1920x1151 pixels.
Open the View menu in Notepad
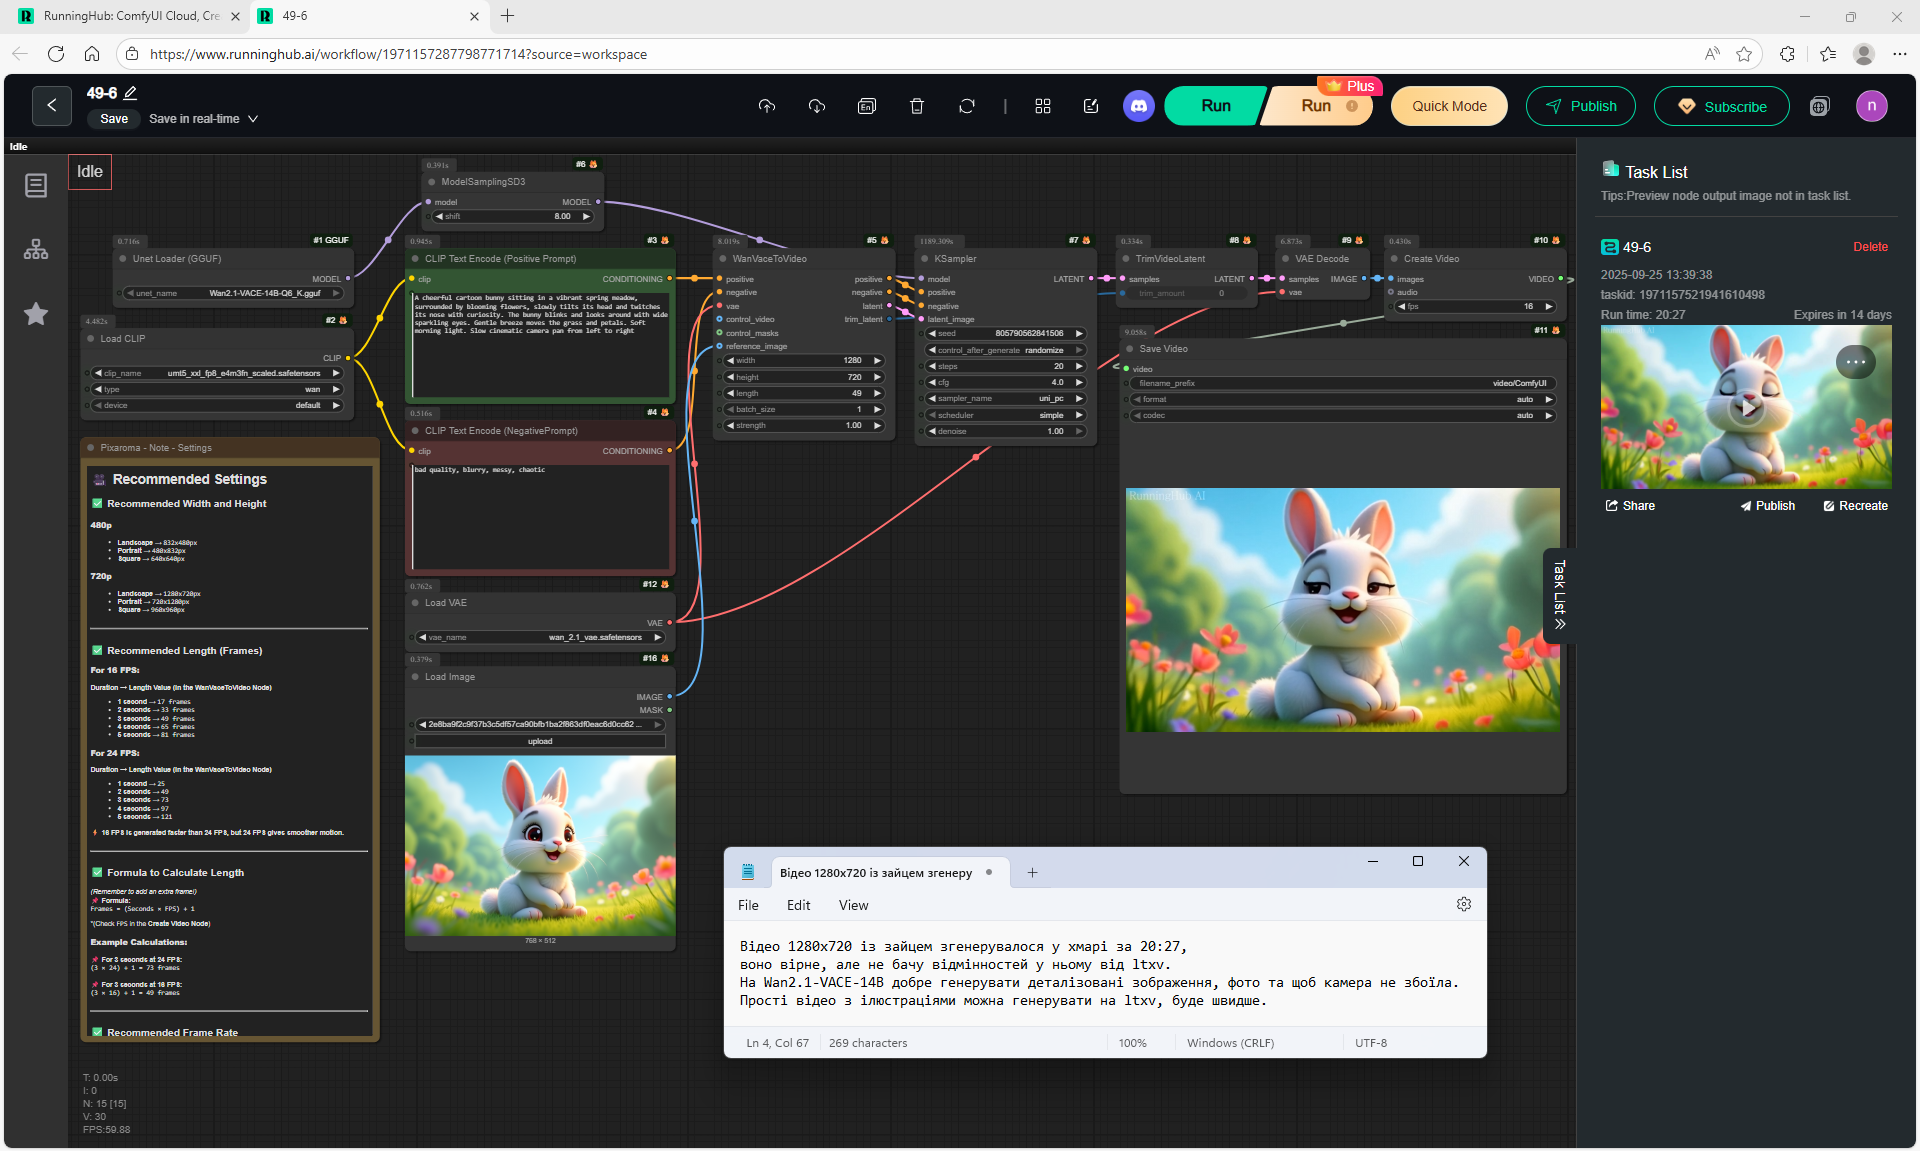[x=853, y=905]
